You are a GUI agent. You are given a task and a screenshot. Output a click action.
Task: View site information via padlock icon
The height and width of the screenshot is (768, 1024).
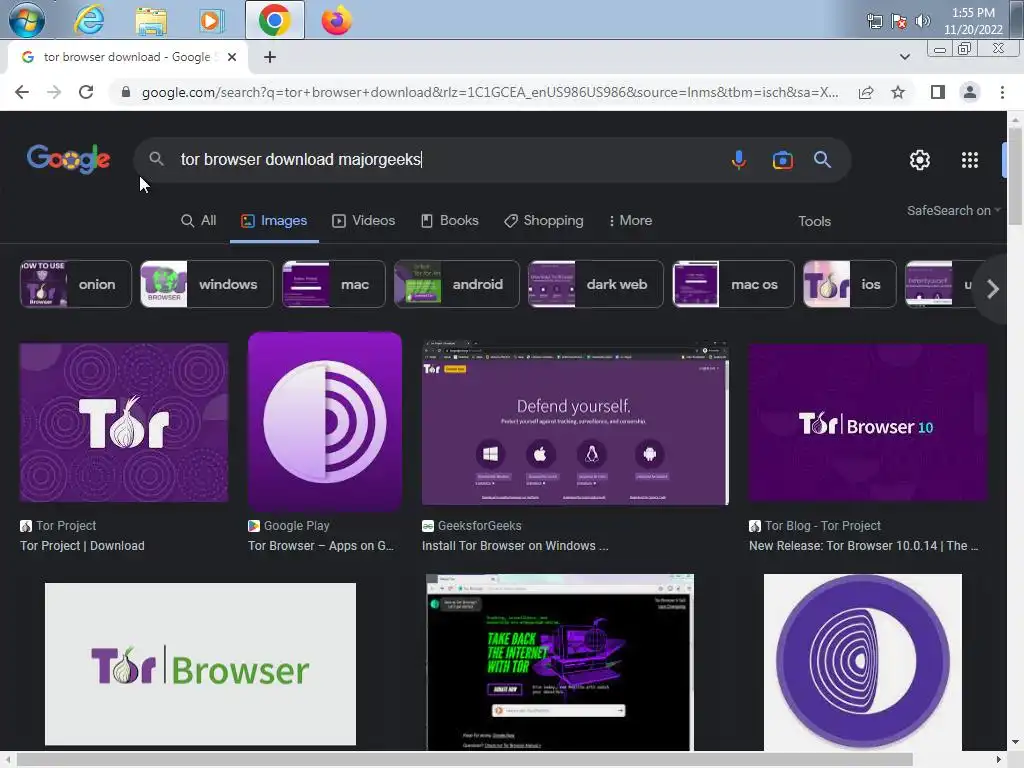coord(125,92)
